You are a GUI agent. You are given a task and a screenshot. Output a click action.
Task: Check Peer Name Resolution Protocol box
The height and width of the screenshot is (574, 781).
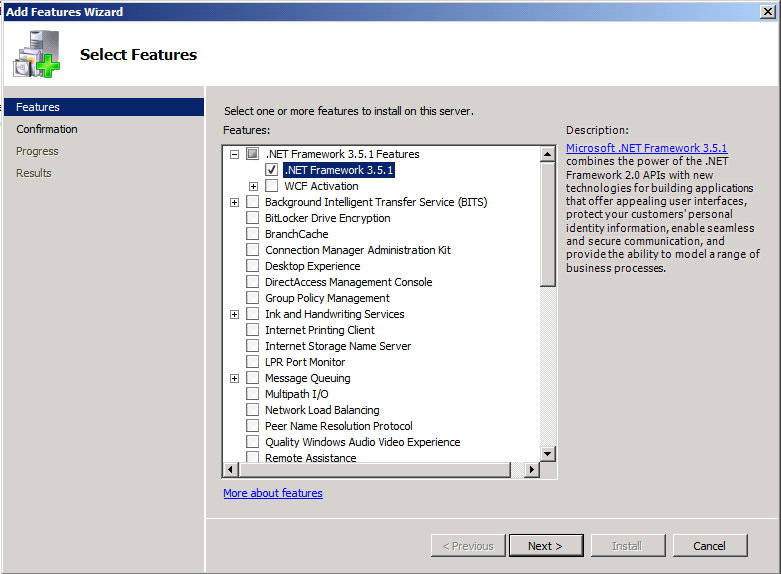(253, 426)
